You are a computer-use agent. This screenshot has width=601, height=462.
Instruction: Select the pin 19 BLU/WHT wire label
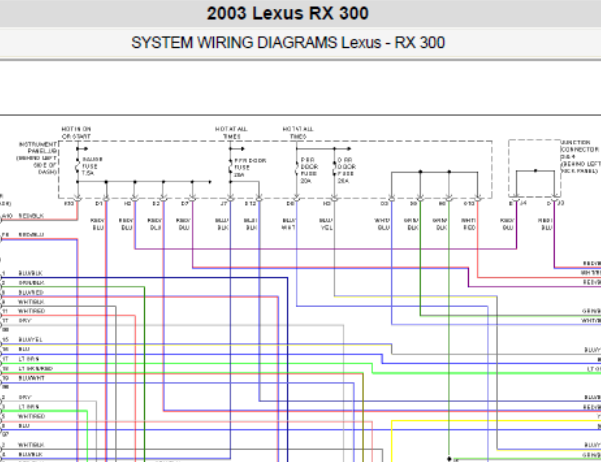[x=31, y=378]
